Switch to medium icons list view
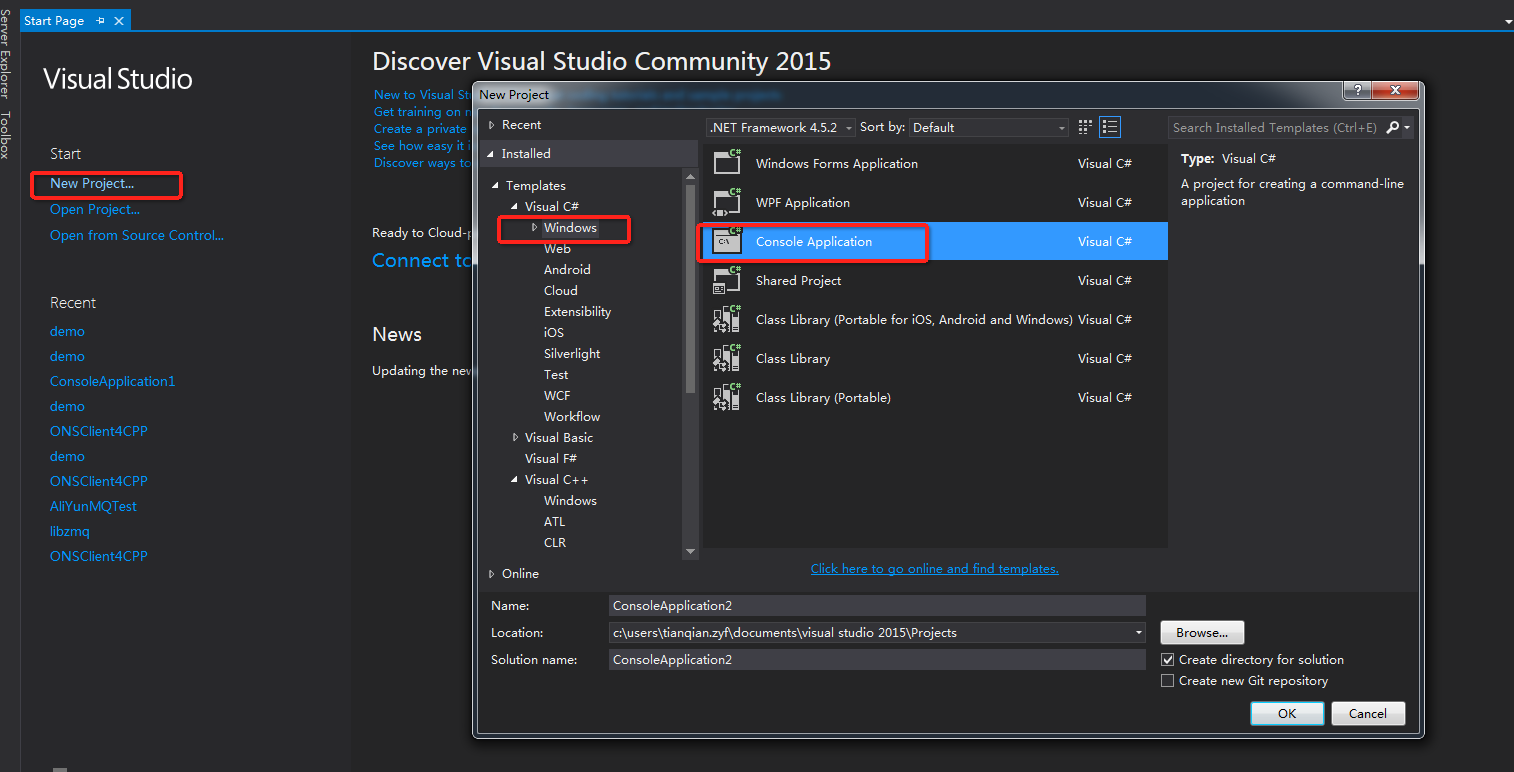This screenshot has height=772, width=1514. point(1110,127)
